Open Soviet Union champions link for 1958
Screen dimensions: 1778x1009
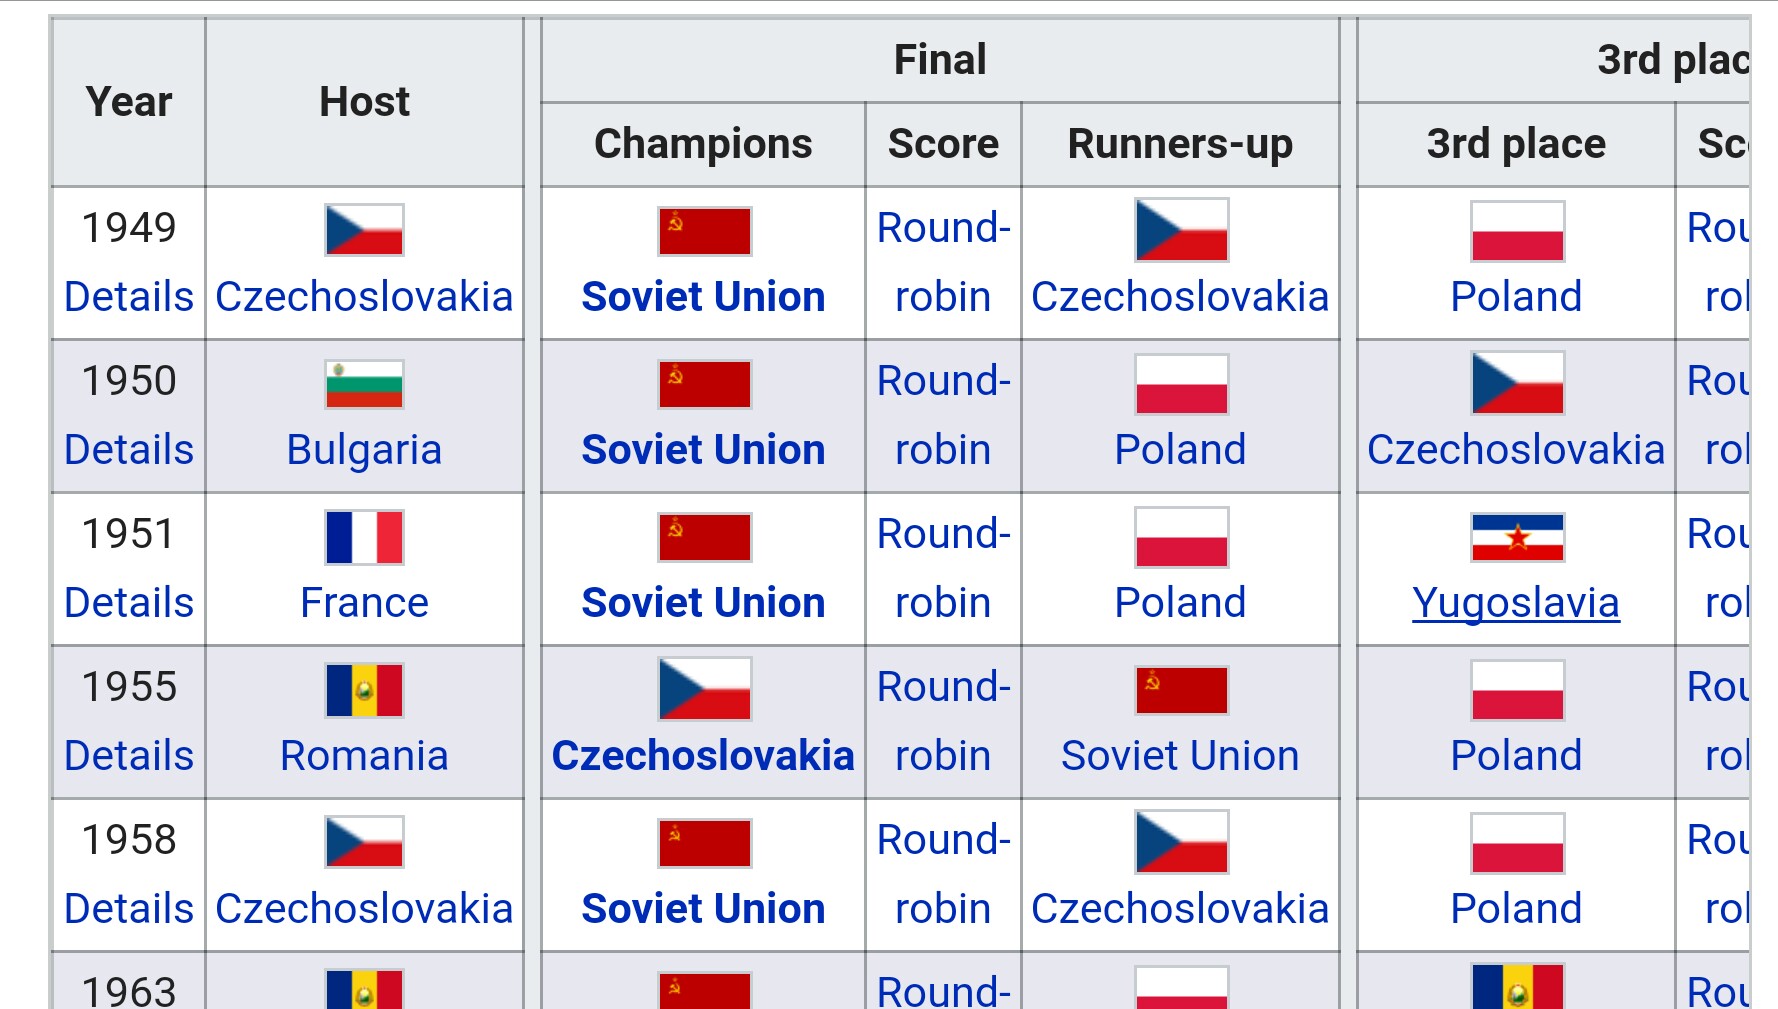coord(703,909)
